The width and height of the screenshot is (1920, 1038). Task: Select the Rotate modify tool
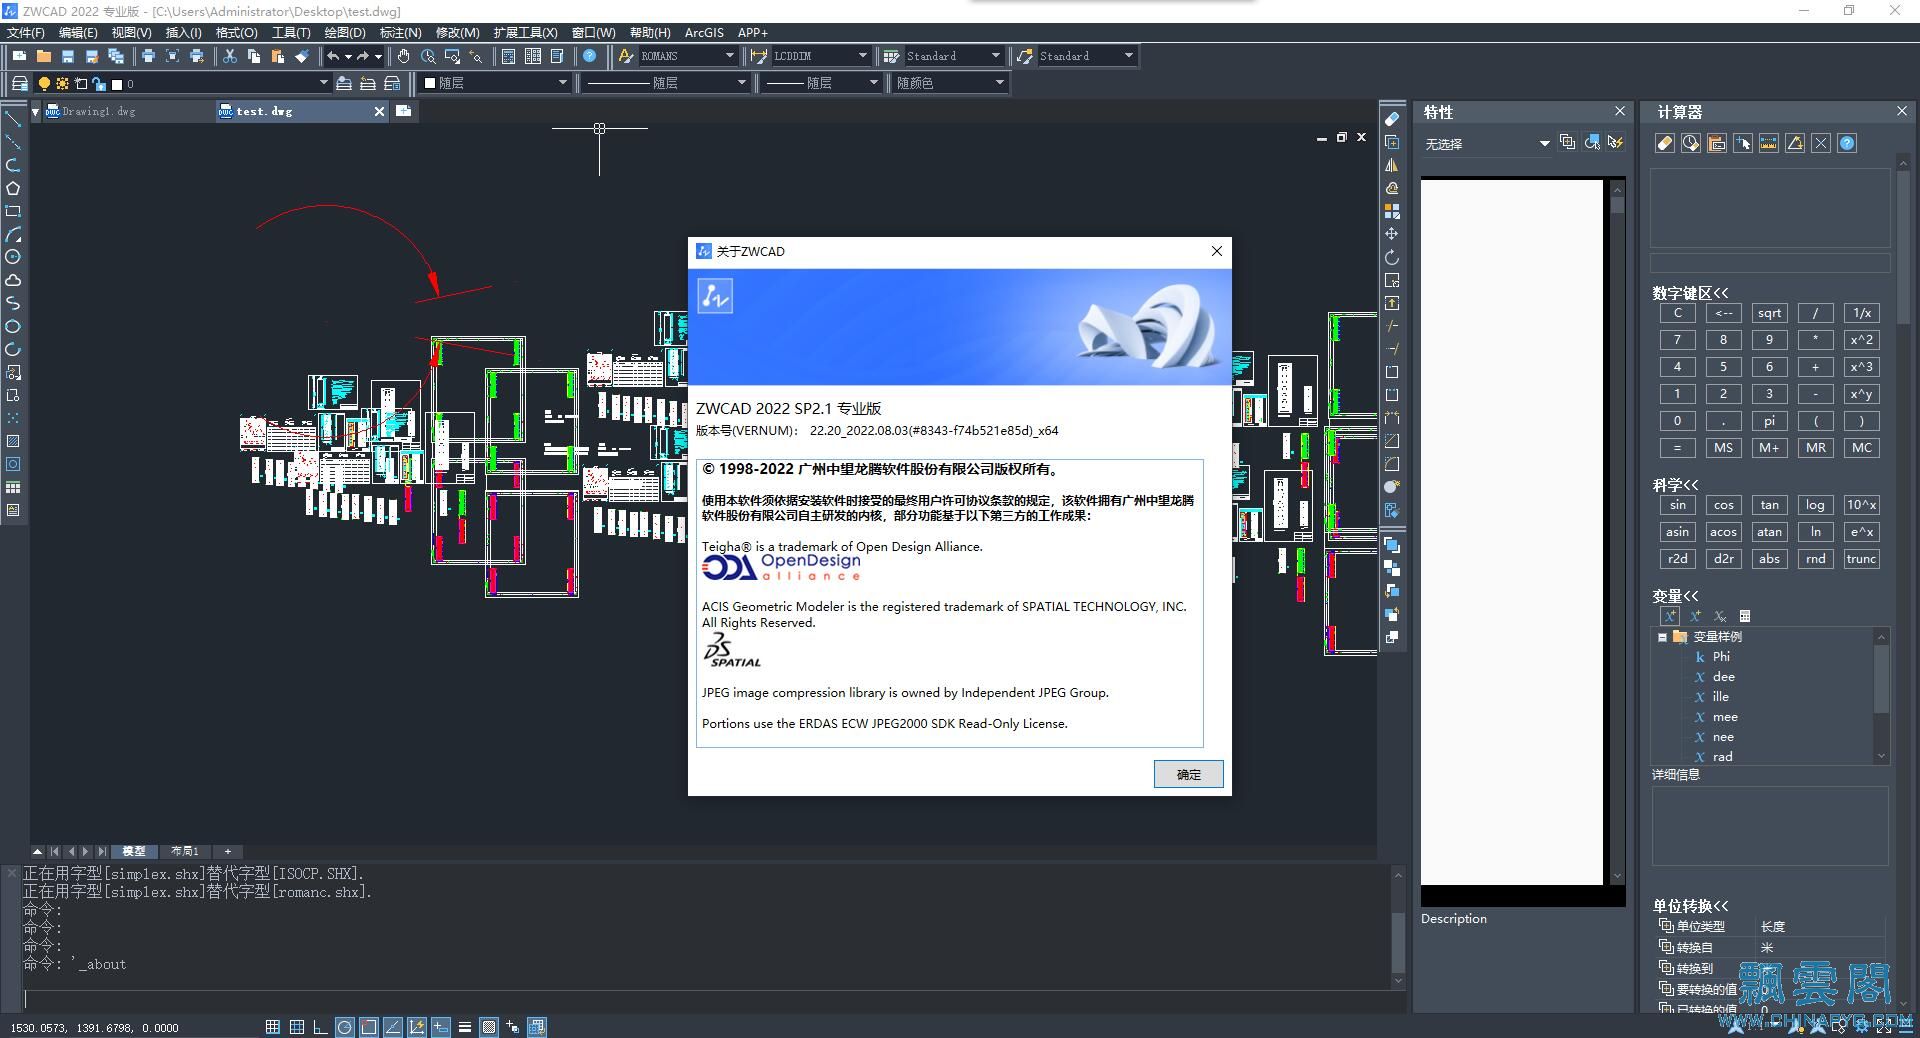pyautogui.click(x=1392, y=257)
